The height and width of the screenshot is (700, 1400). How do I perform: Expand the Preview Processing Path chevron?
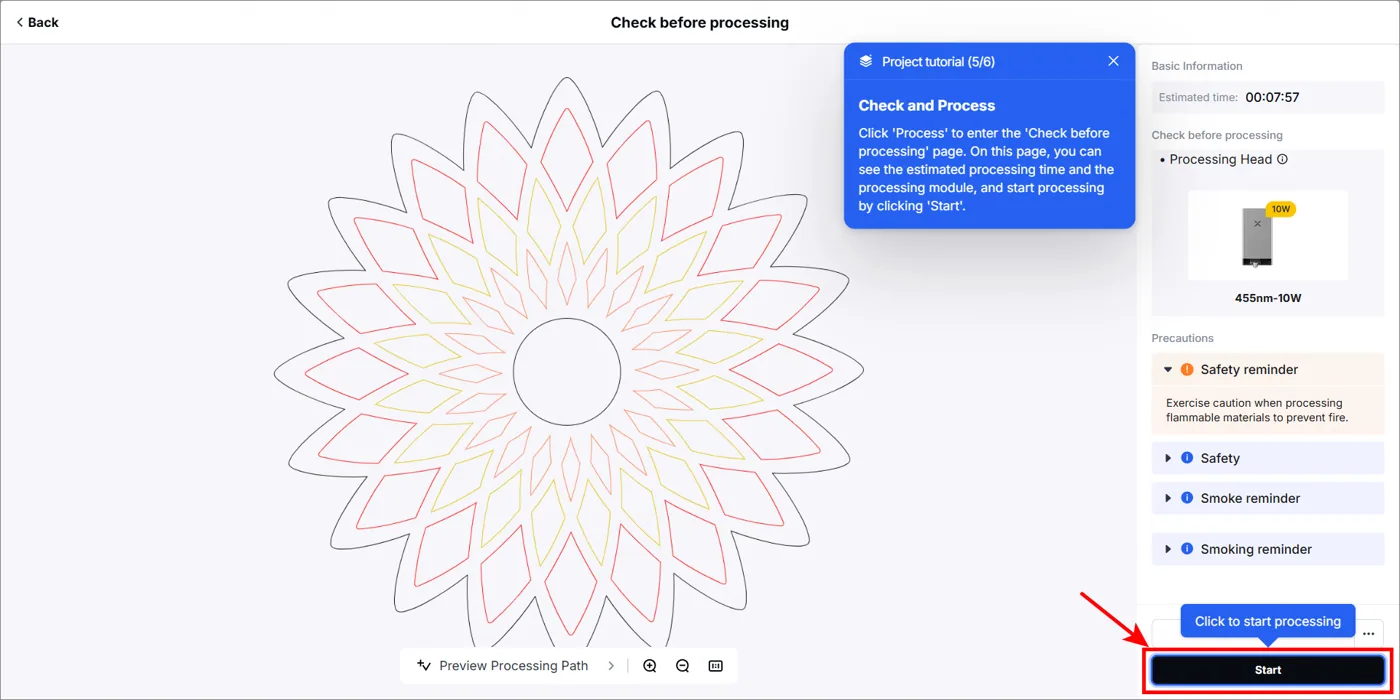coord(611,666)
